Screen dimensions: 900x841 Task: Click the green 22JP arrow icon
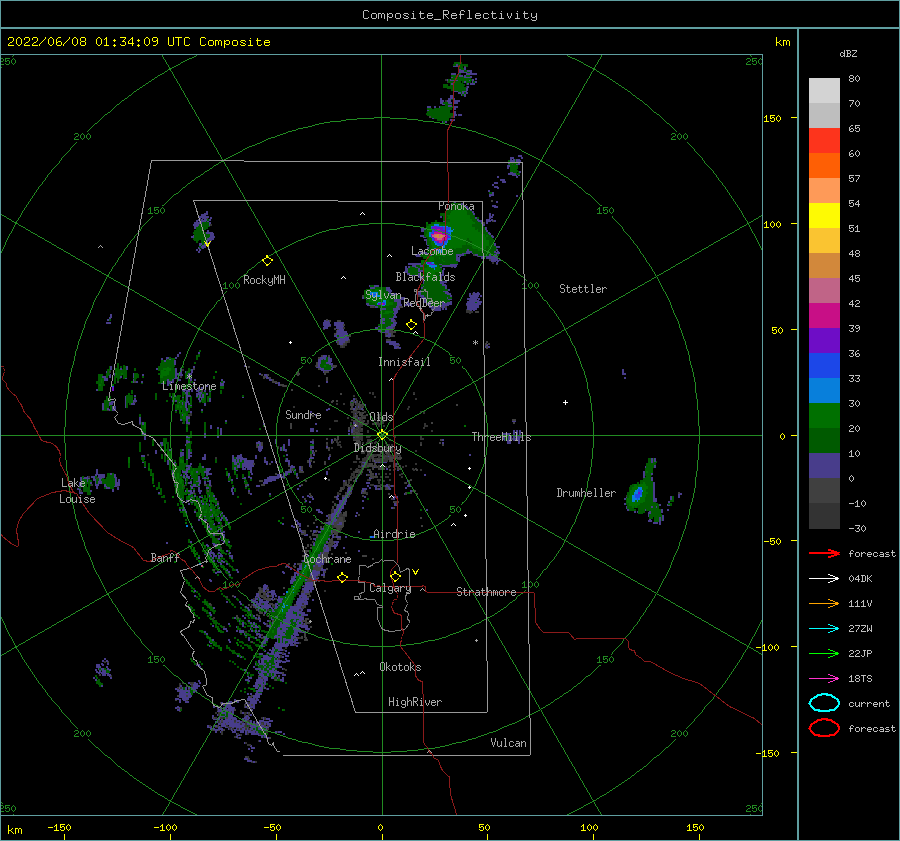coord(824,653)
